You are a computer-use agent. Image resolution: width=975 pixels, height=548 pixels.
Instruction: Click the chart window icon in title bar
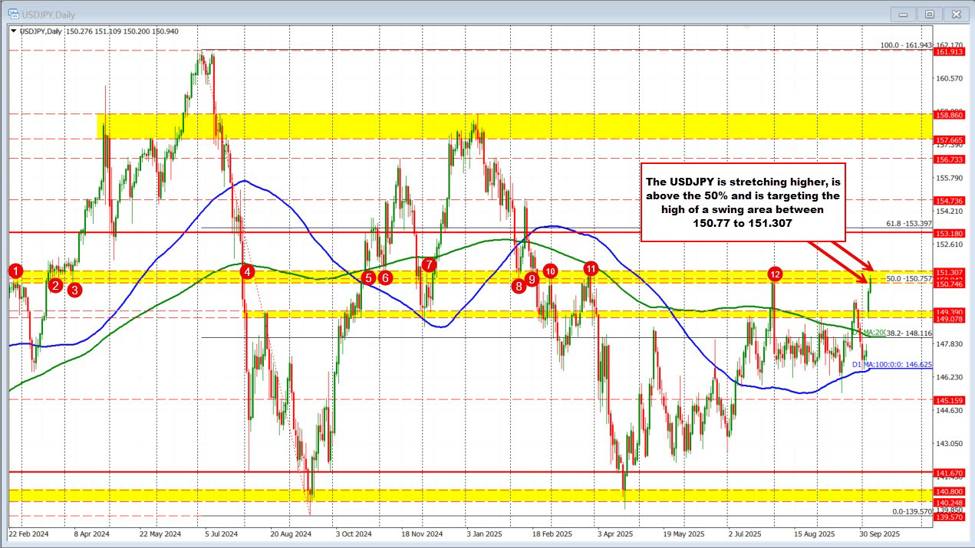click(x=11, y=13)
